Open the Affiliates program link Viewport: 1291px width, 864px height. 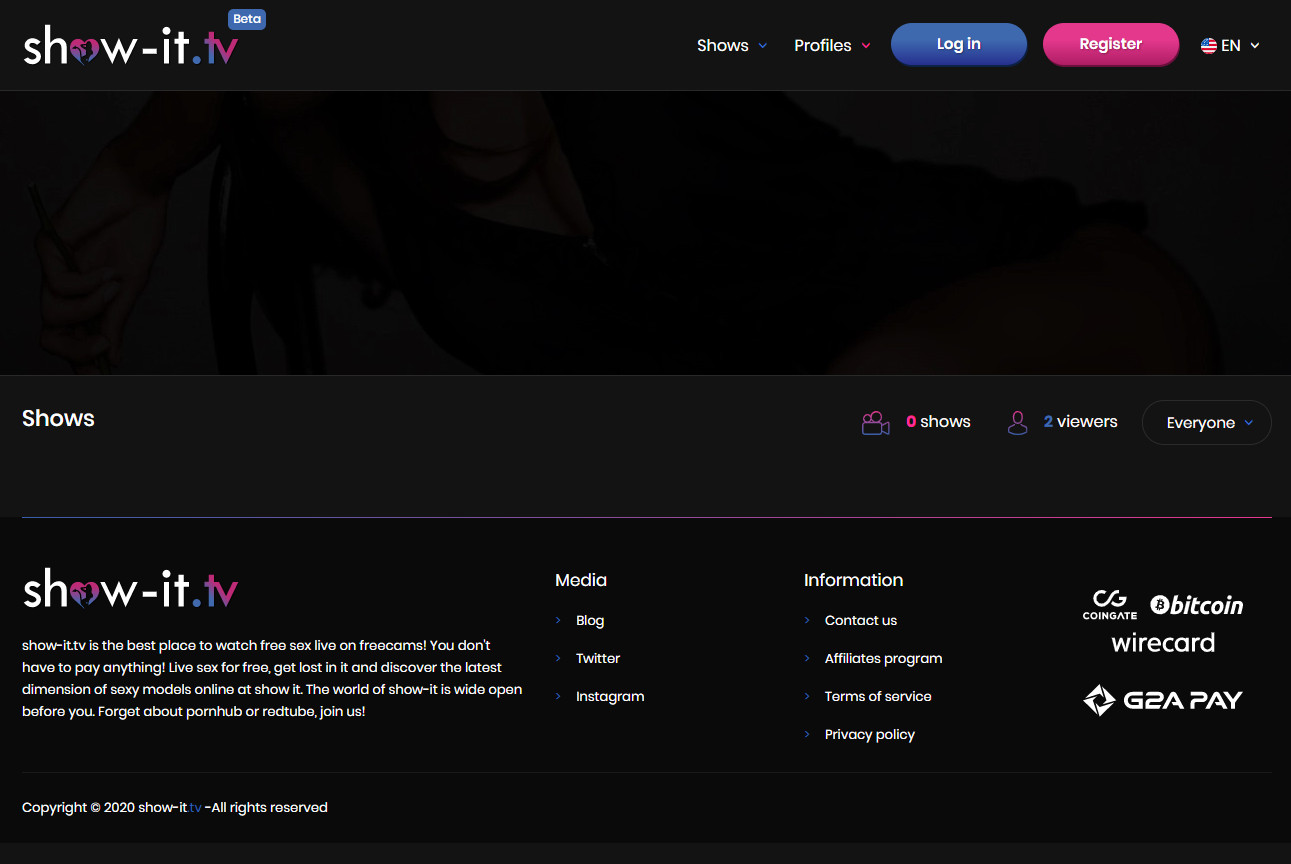(884, 659)
